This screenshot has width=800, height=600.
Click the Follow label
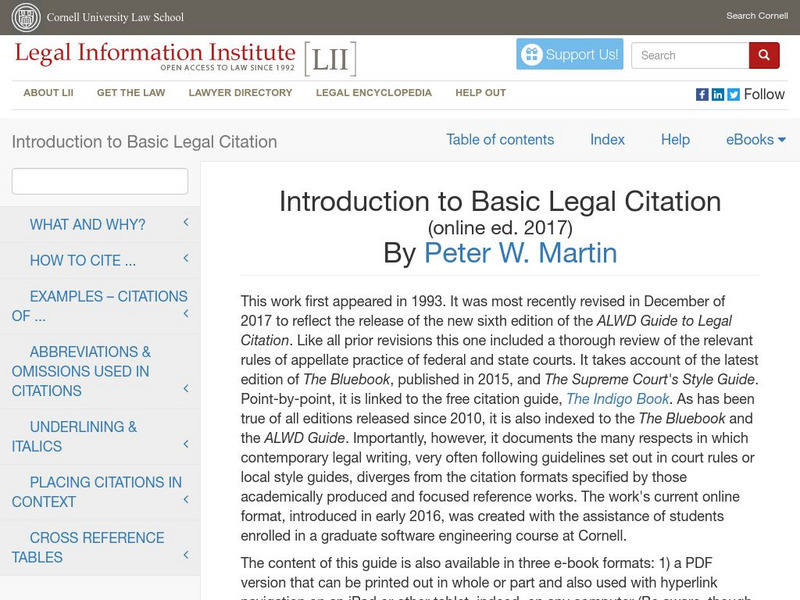[x=764, y=94]
